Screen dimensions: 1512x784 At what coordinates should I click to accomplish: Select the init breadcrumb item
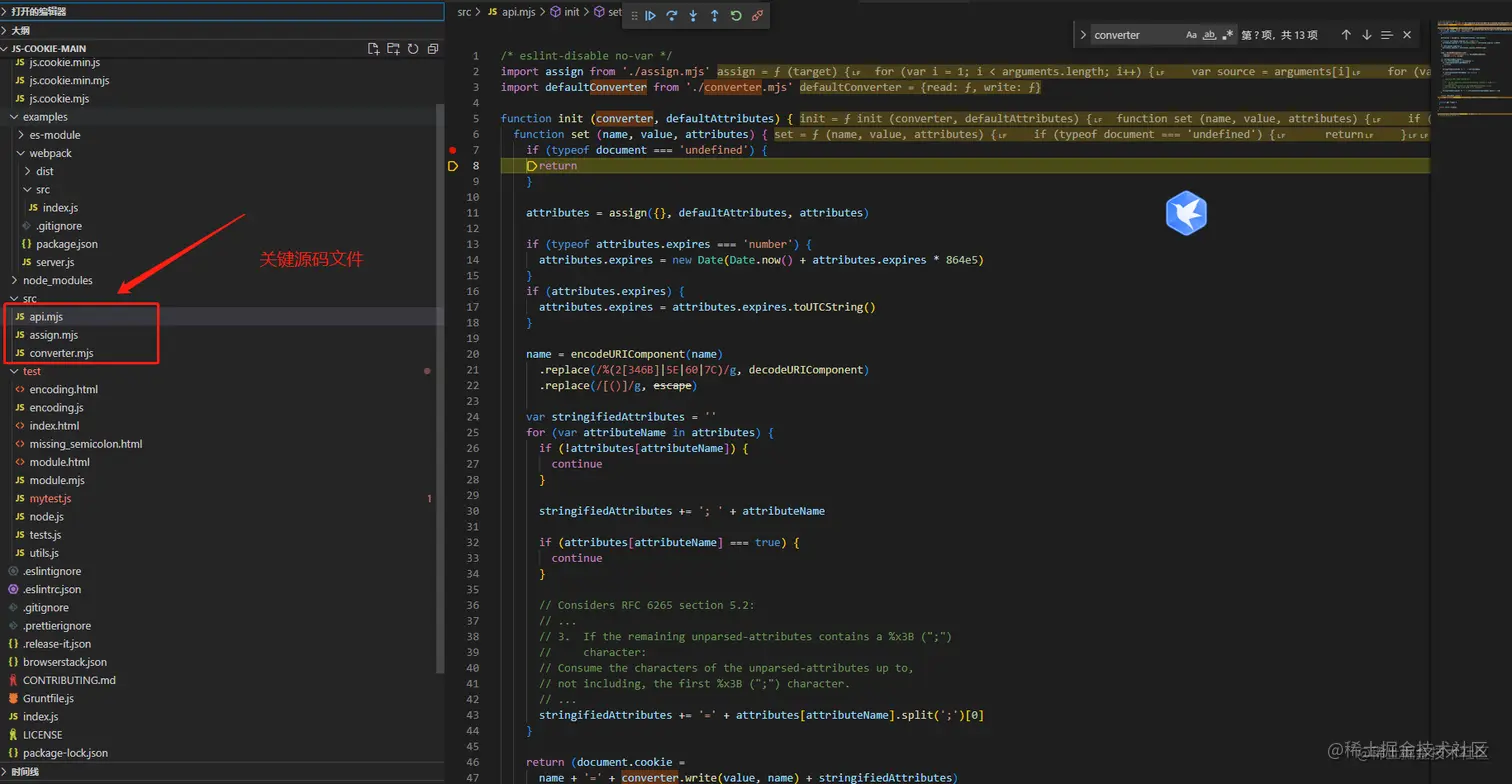(571, 12)
